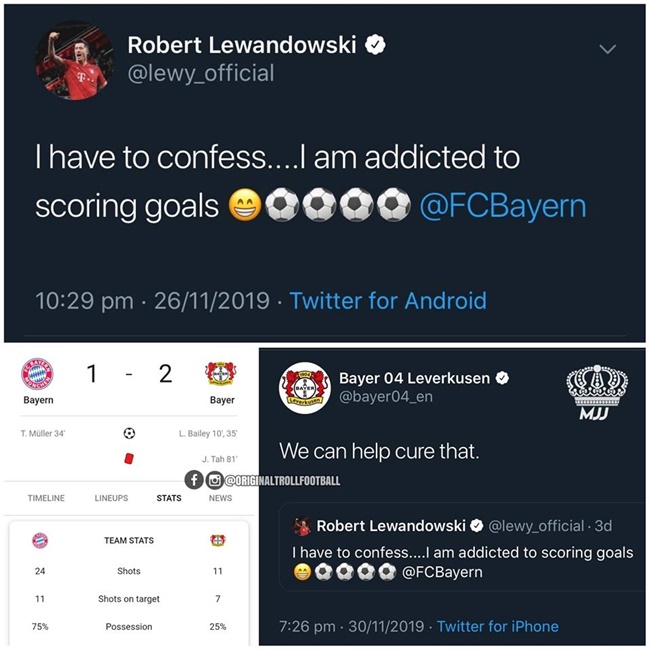Open the Twitter for Android source link

point(388,301)
